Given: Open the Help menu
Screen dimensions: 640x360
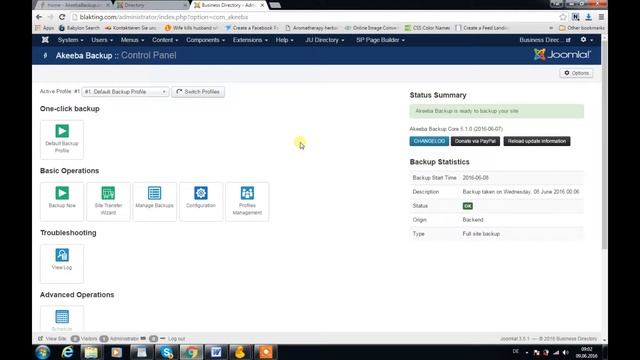Looking at the screenshot, I should (284, 40).
